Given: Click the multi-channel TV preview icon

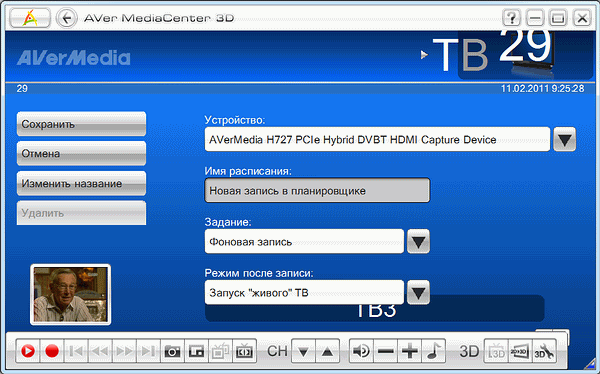Looking at the screenshot, I should pos(220,351).
